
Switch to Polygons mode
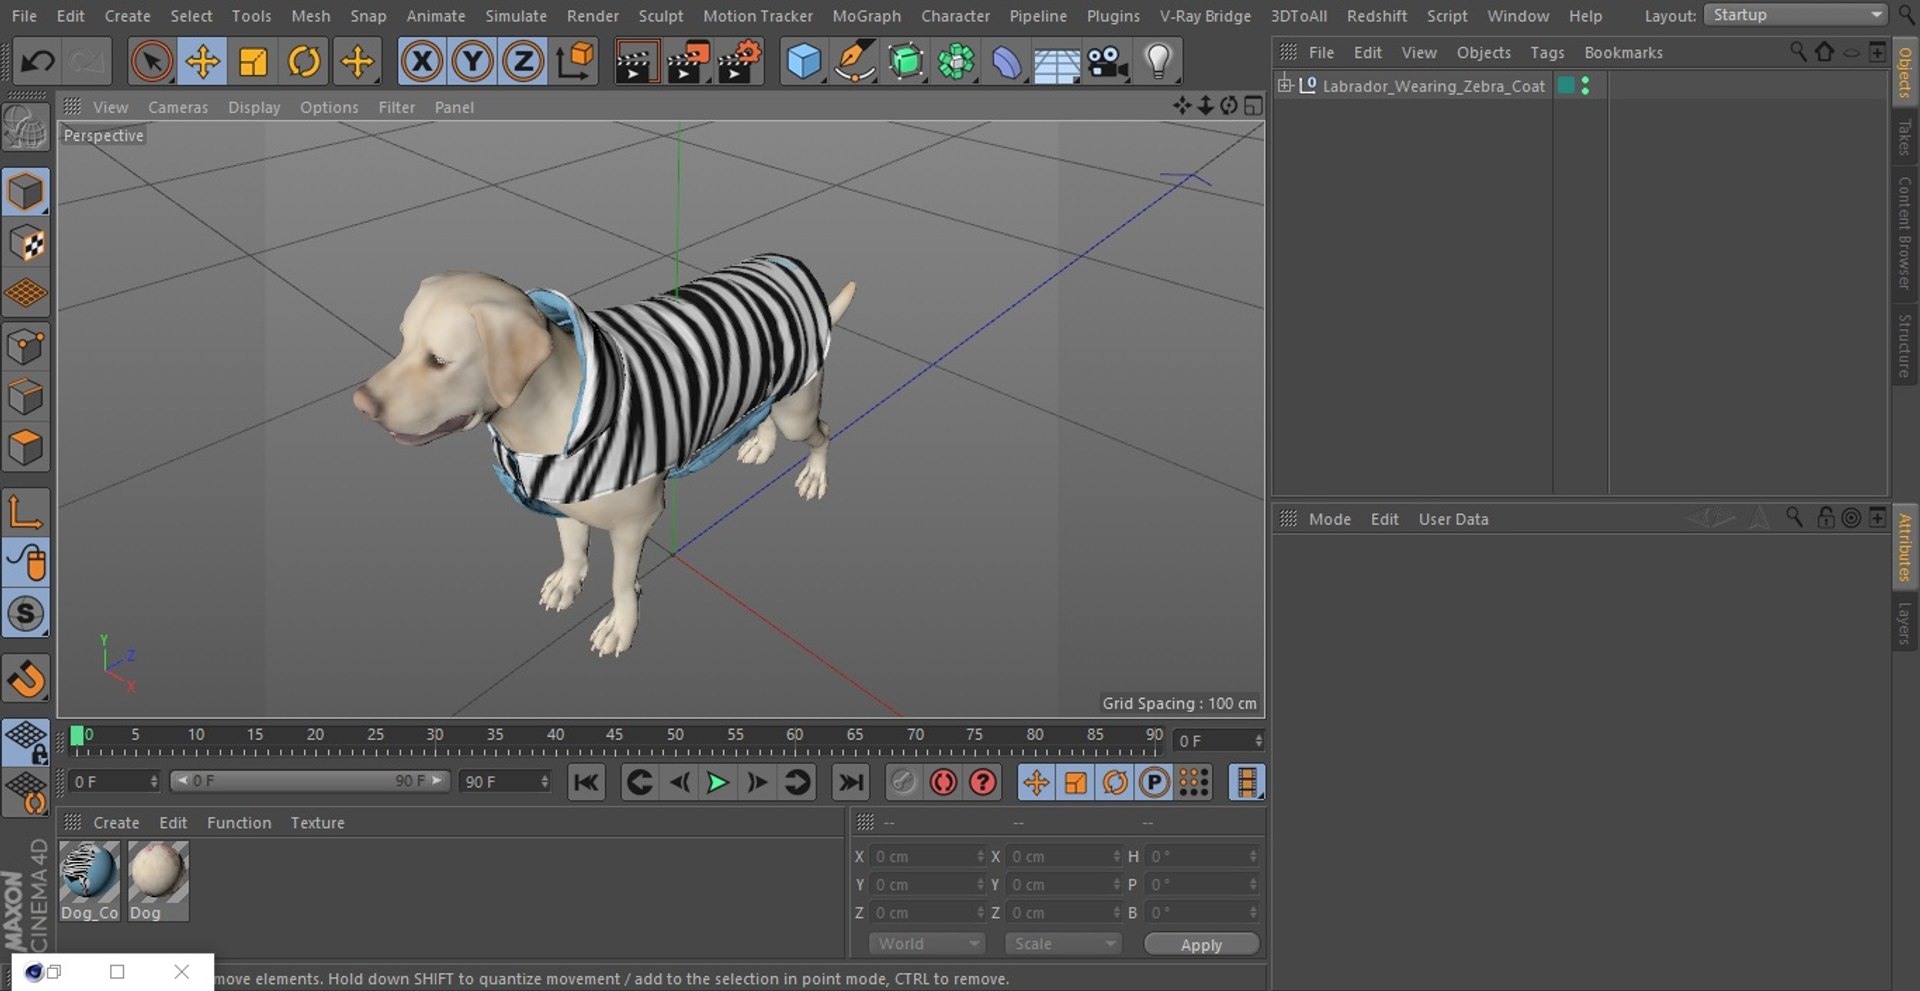point(26,447)
